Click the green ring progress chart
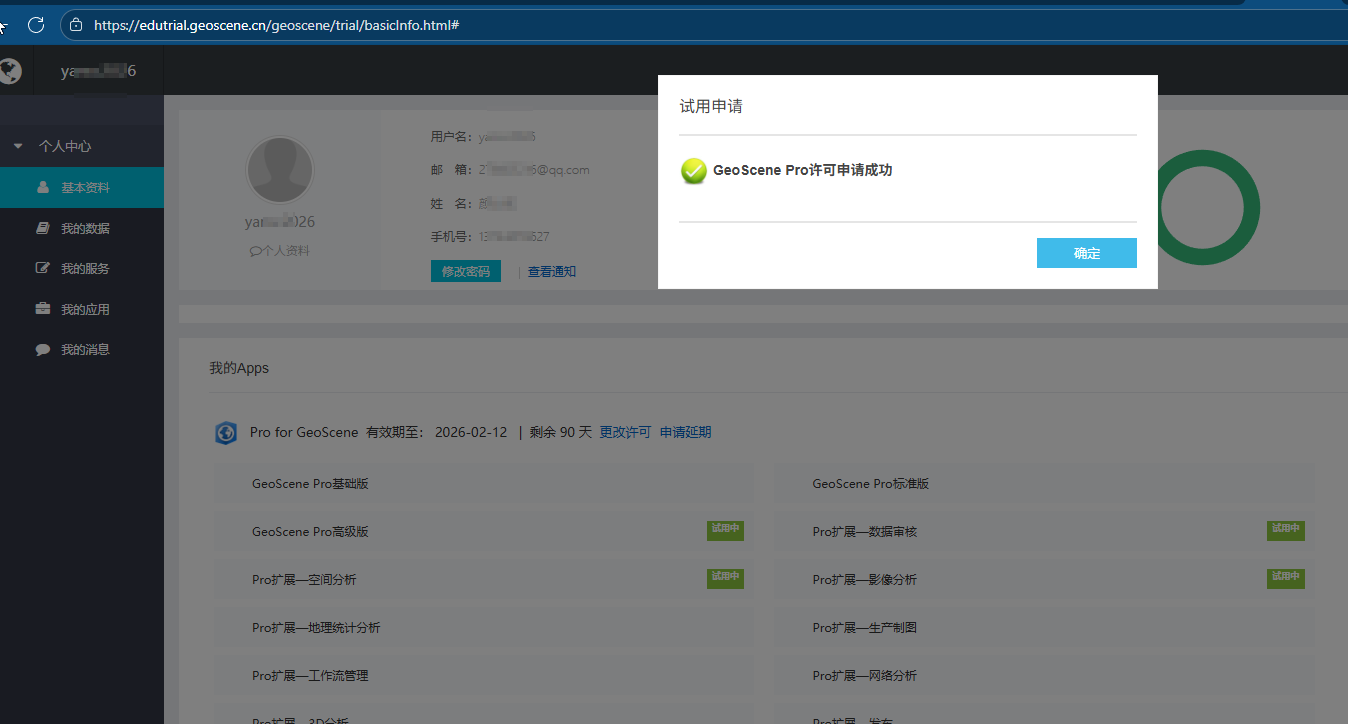Viewport: 1348px width, 724px height. [1202, 208]
